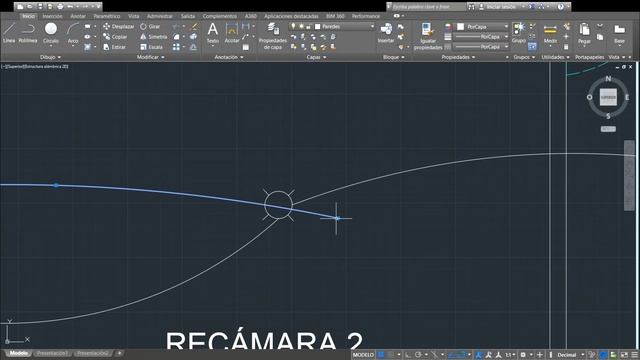Switch MODELO space button in status bar
The height and width of the screenshot is (360, 640).
coord(363,355)
